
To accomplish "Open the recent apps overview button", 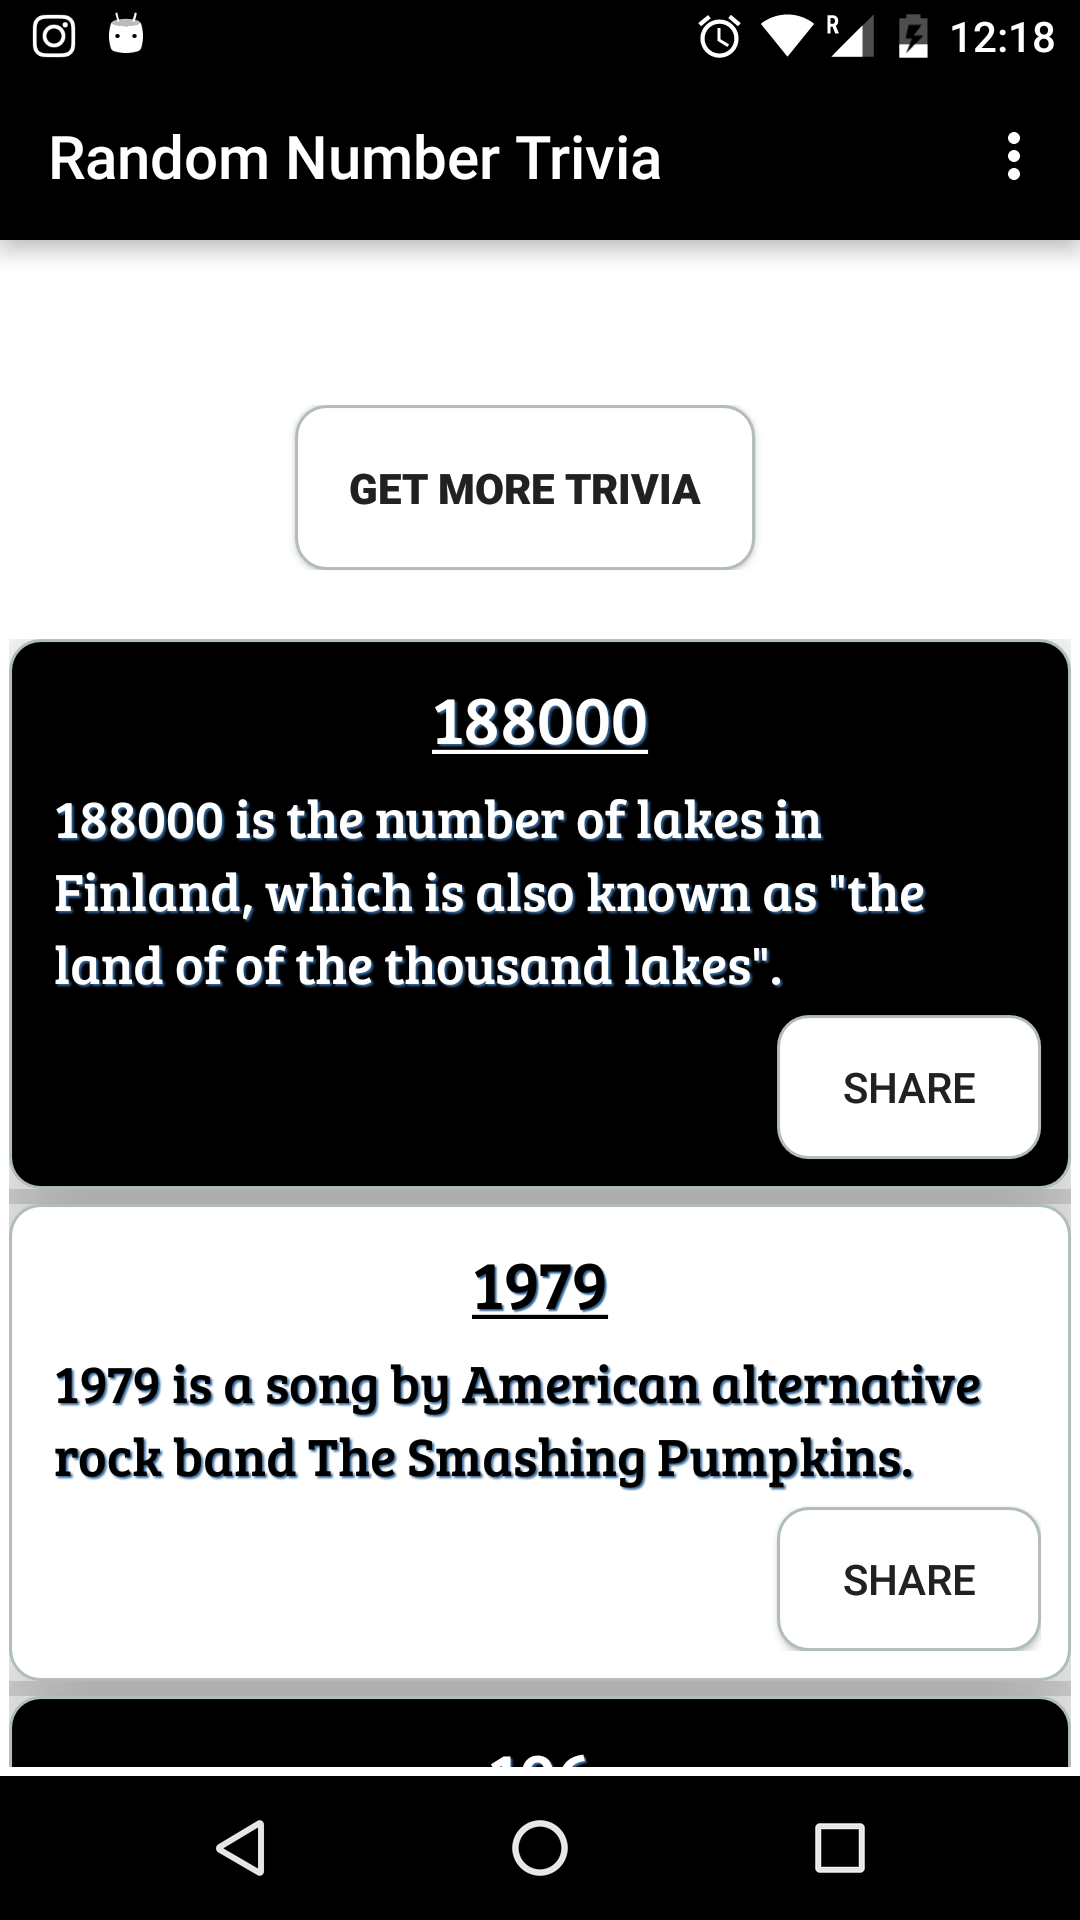I will 839,1847.
